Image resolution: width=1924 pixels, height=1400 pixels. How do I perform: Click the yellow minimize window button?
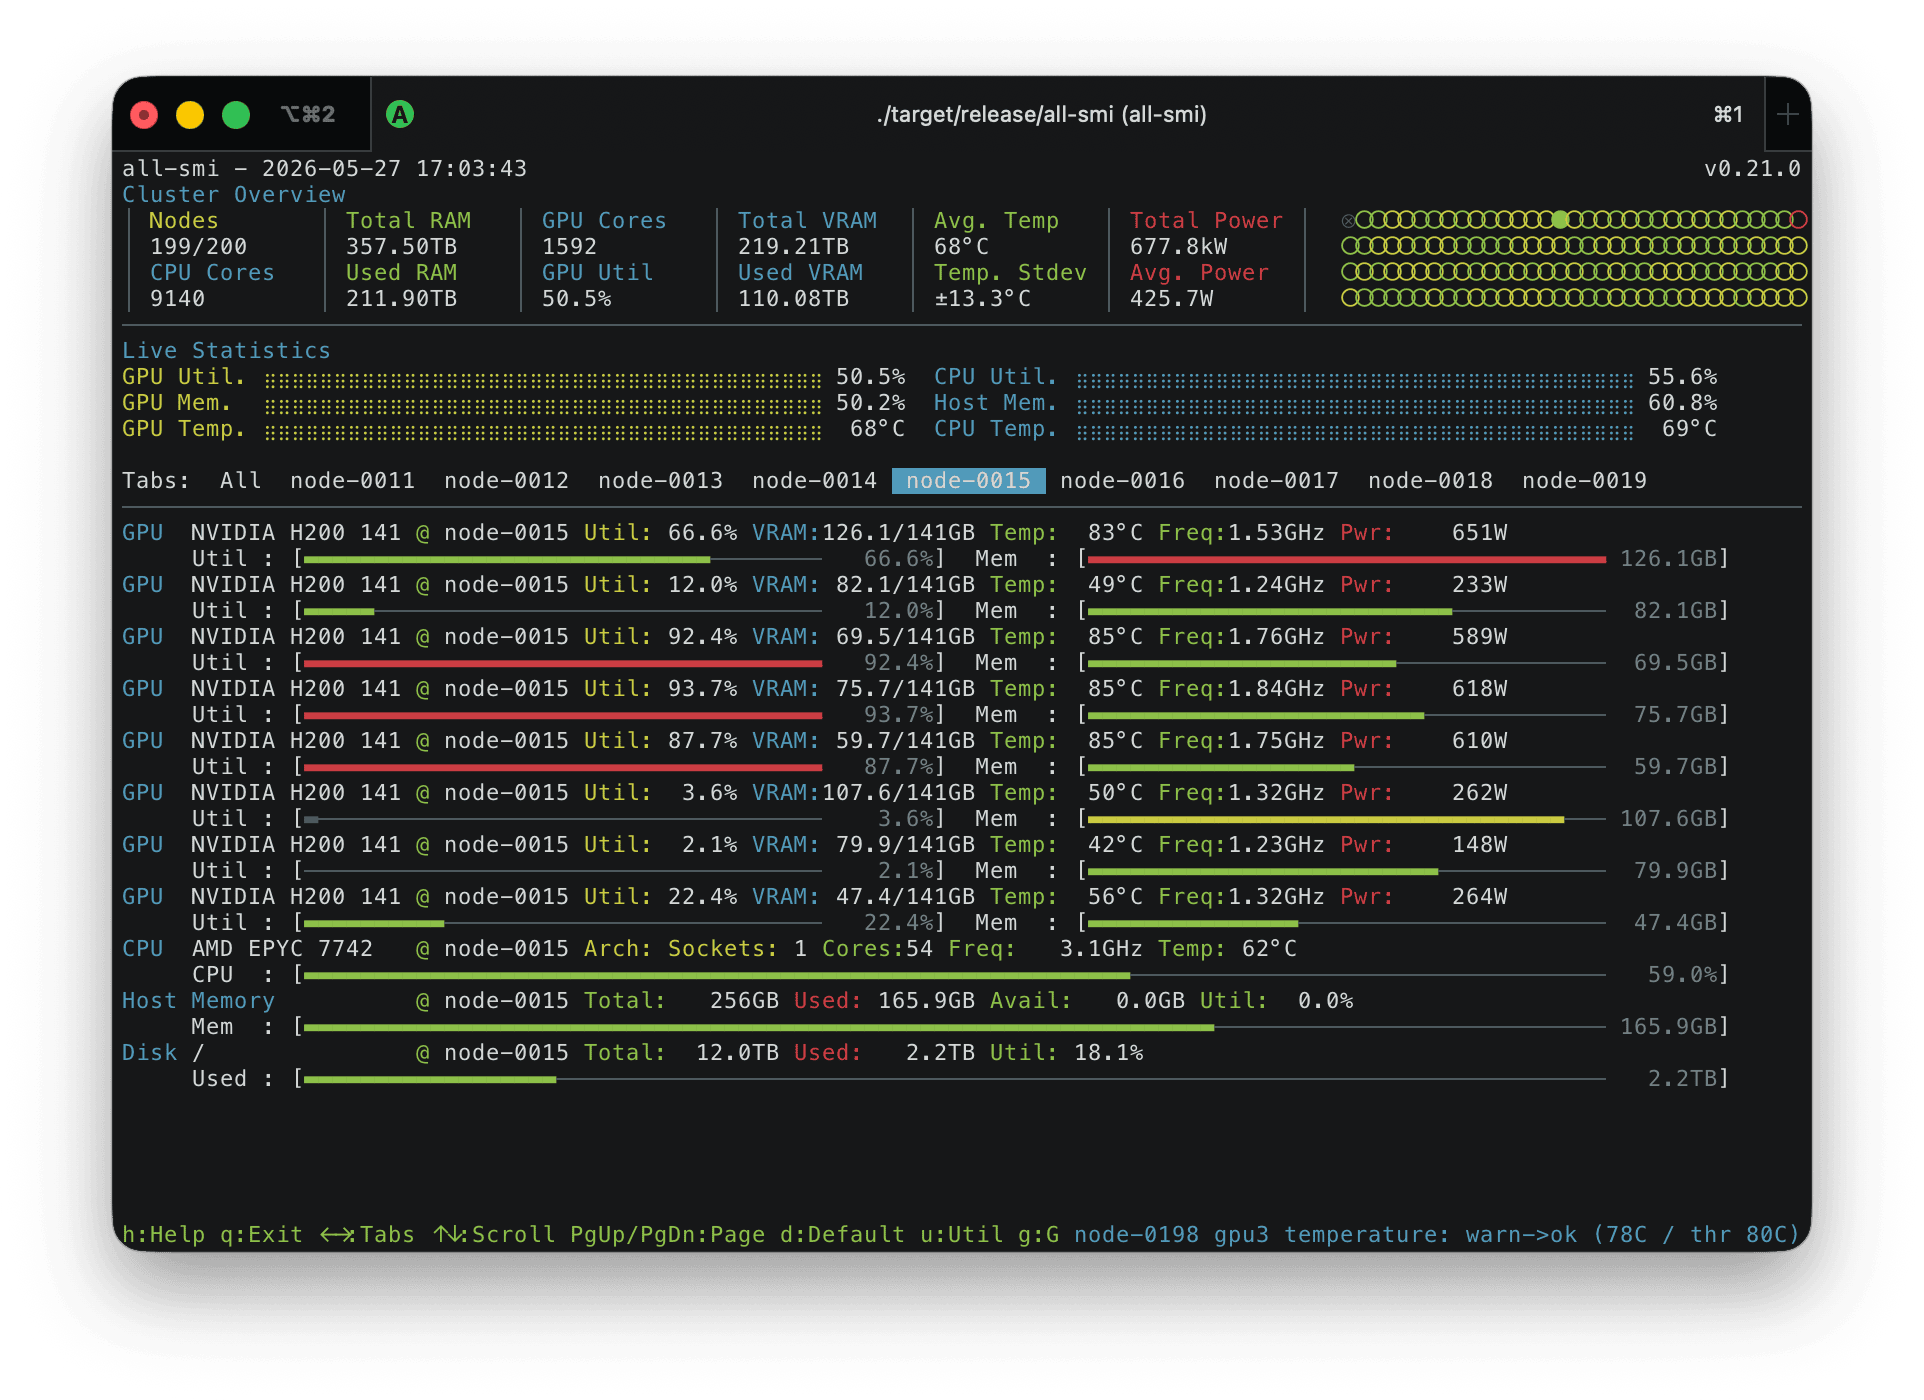(x=190, y=115)
